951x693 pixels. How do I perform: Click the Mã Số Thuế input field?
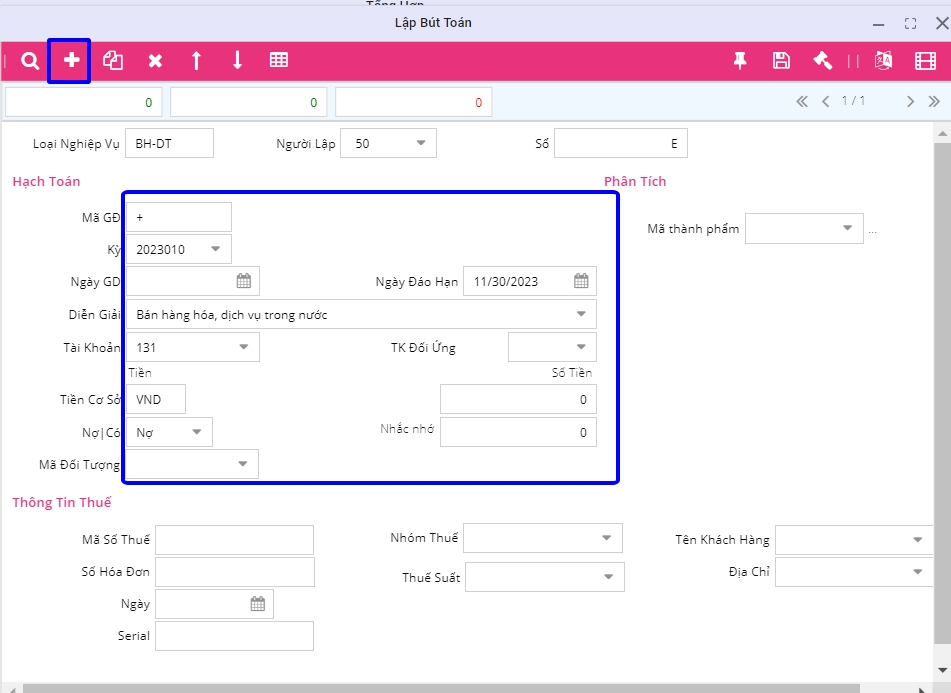[x=234, y=540]
